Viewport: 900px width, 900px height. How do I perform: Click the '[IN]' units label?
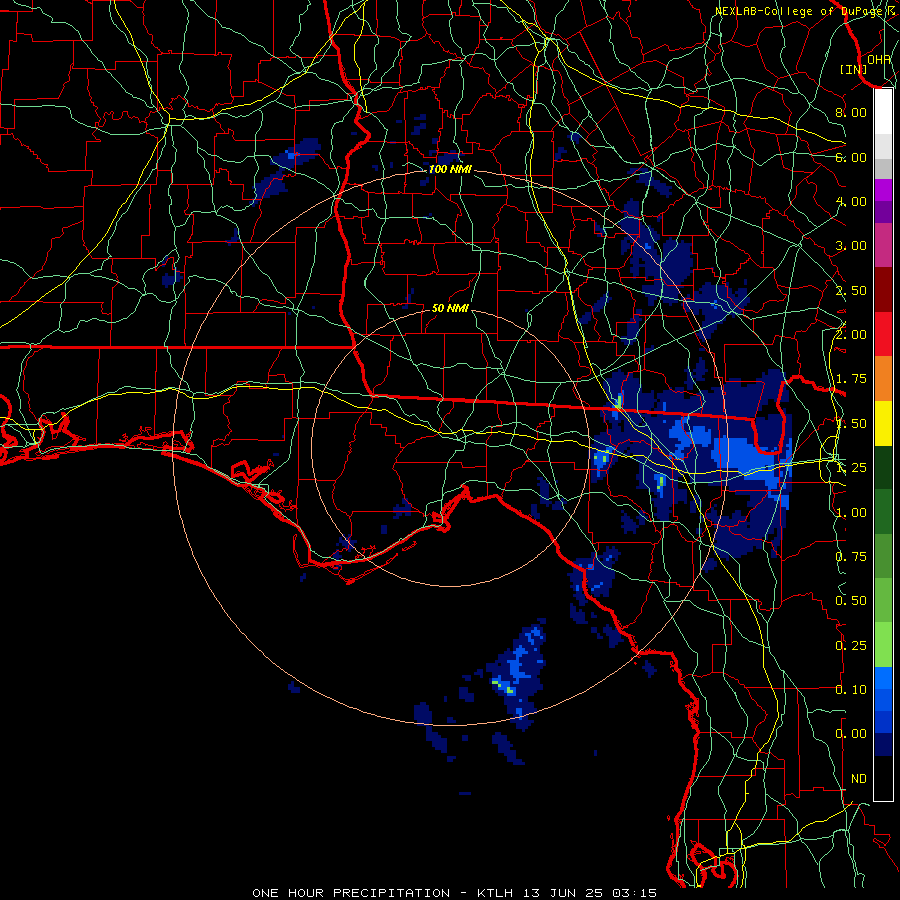[854, 69]
